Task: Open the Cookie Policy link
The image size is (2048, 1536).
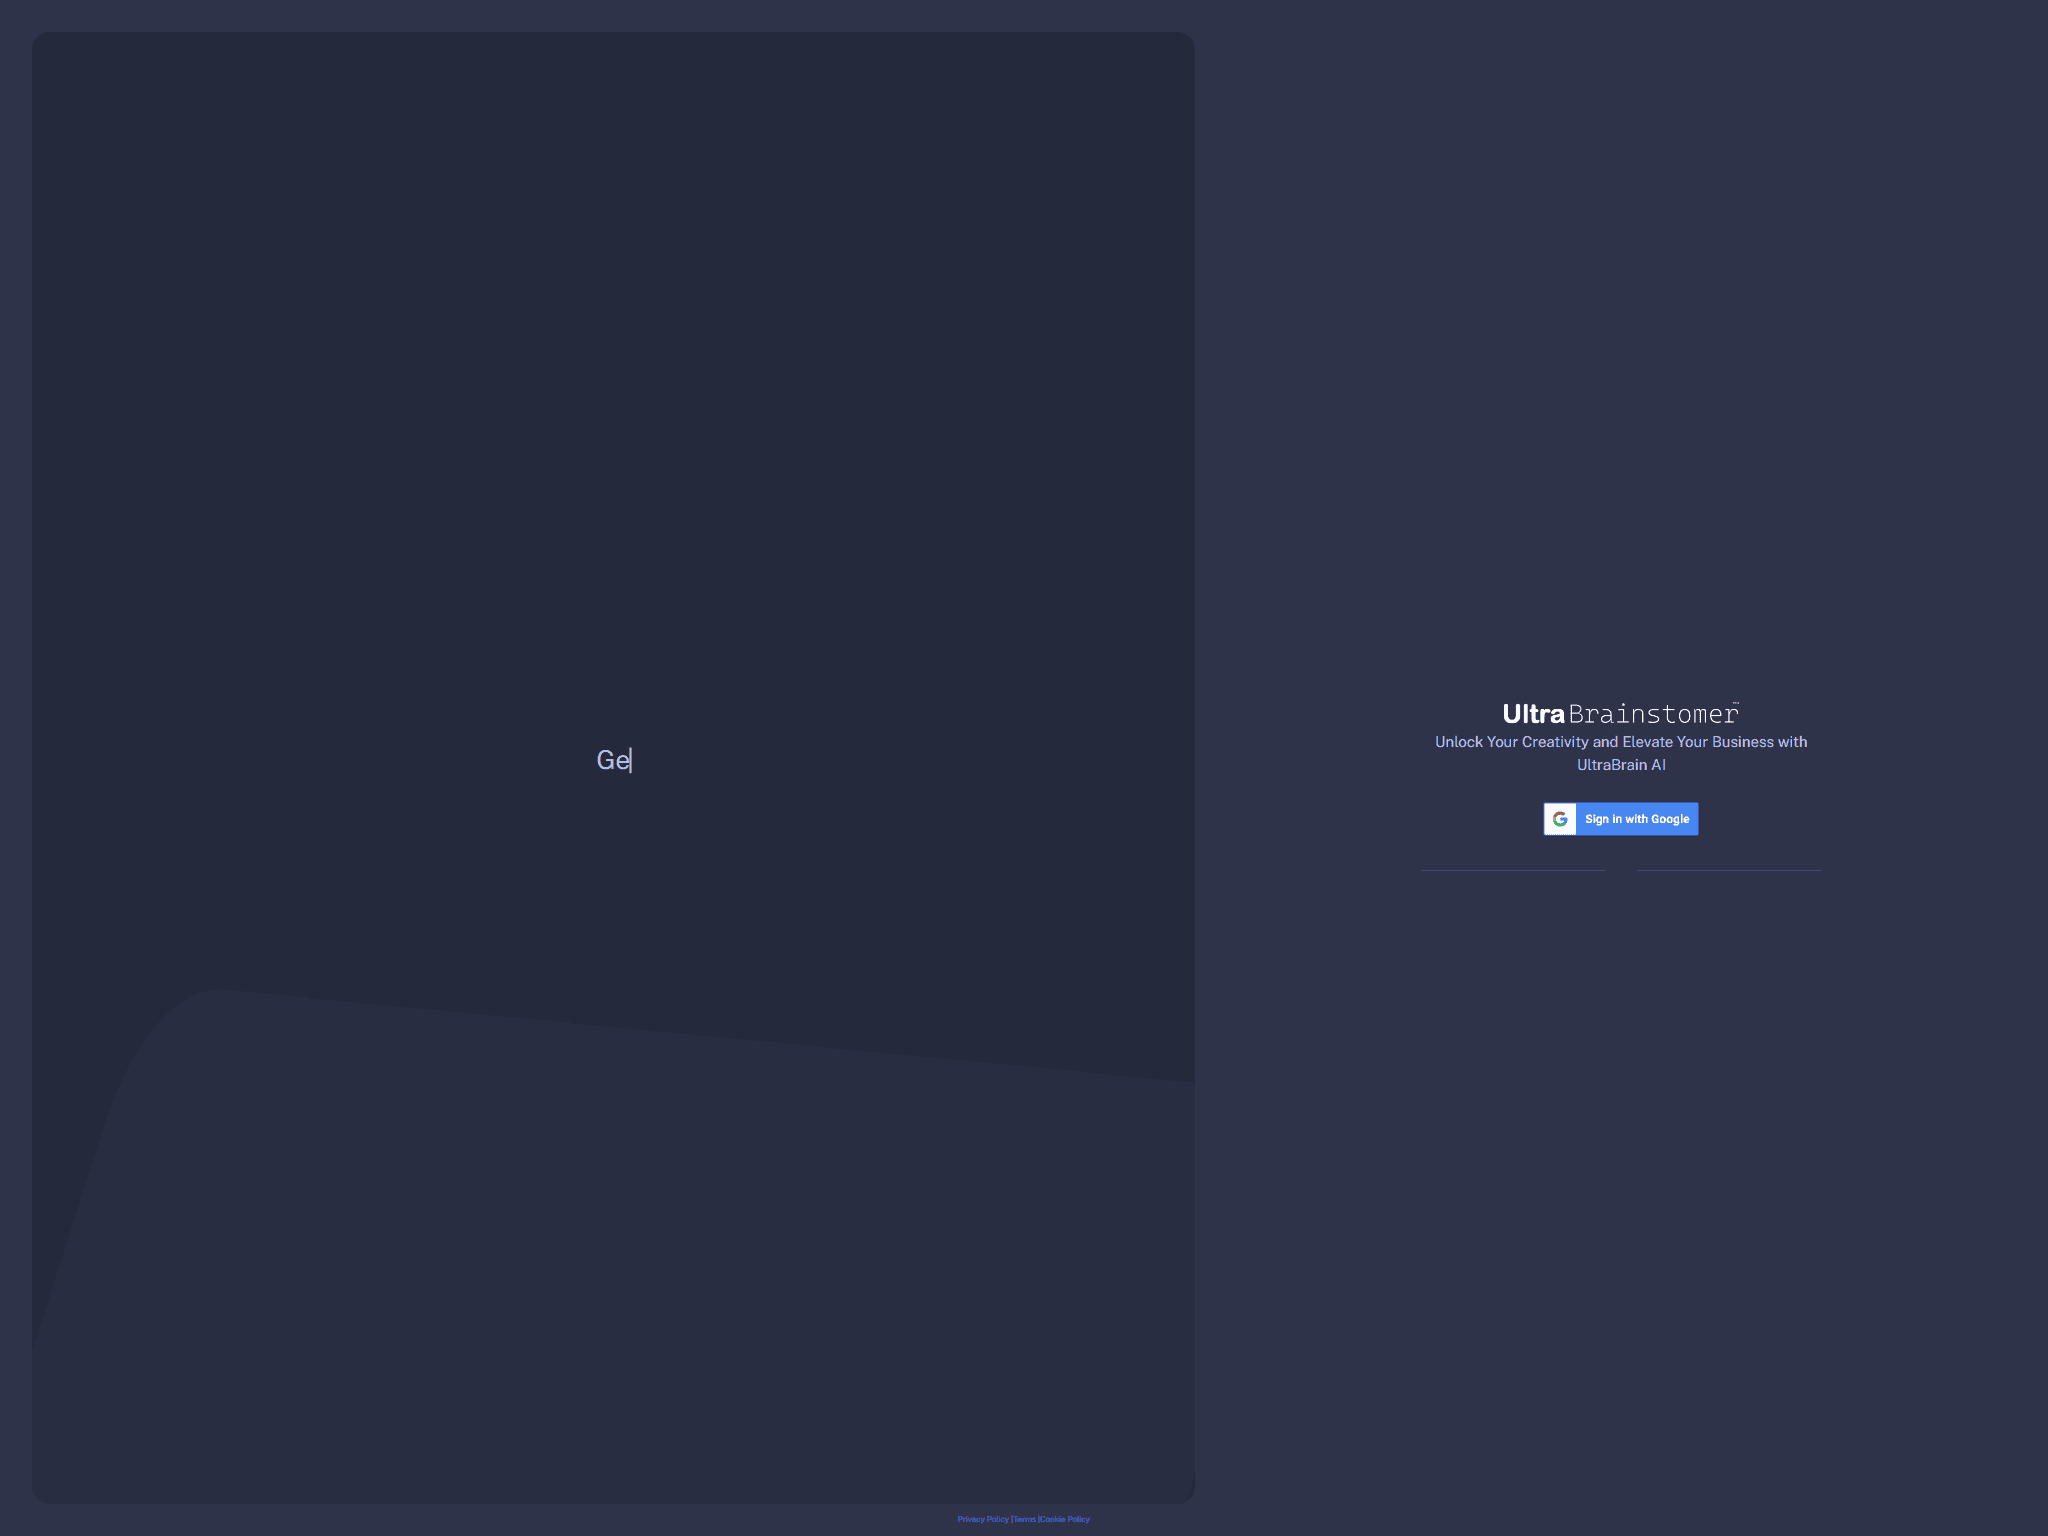Action: pos(1065,1519)
